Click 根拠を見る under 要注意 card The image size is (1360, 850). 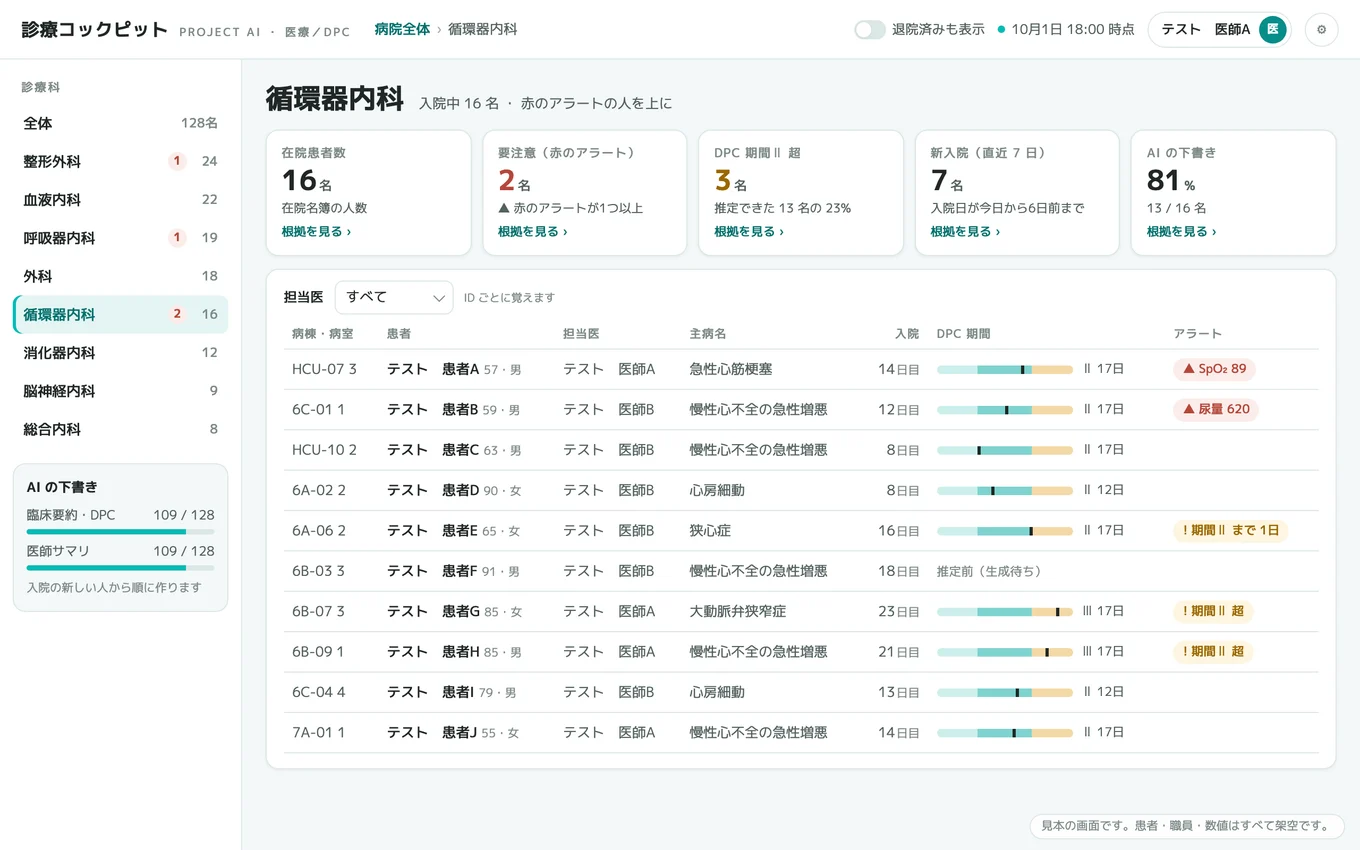point(532,232)
